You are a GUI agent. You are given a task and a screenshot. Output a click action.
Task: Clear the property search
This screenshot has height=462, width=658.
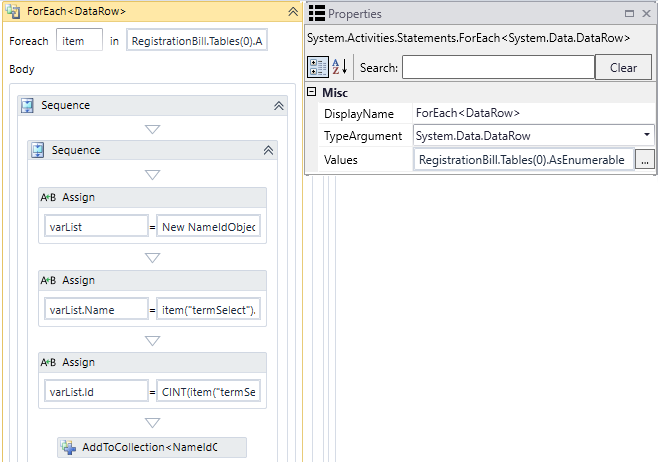[x=622, y=68]
